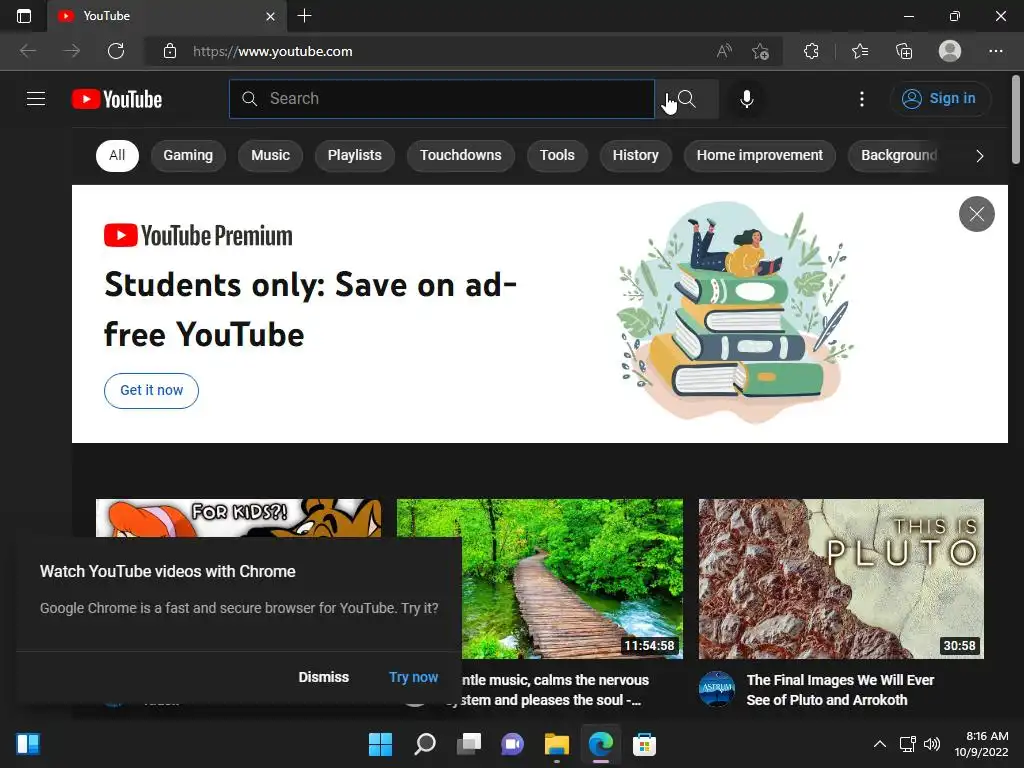Click Try now in Chrome popup
The image size is (1024, 768).
[413, 677]
